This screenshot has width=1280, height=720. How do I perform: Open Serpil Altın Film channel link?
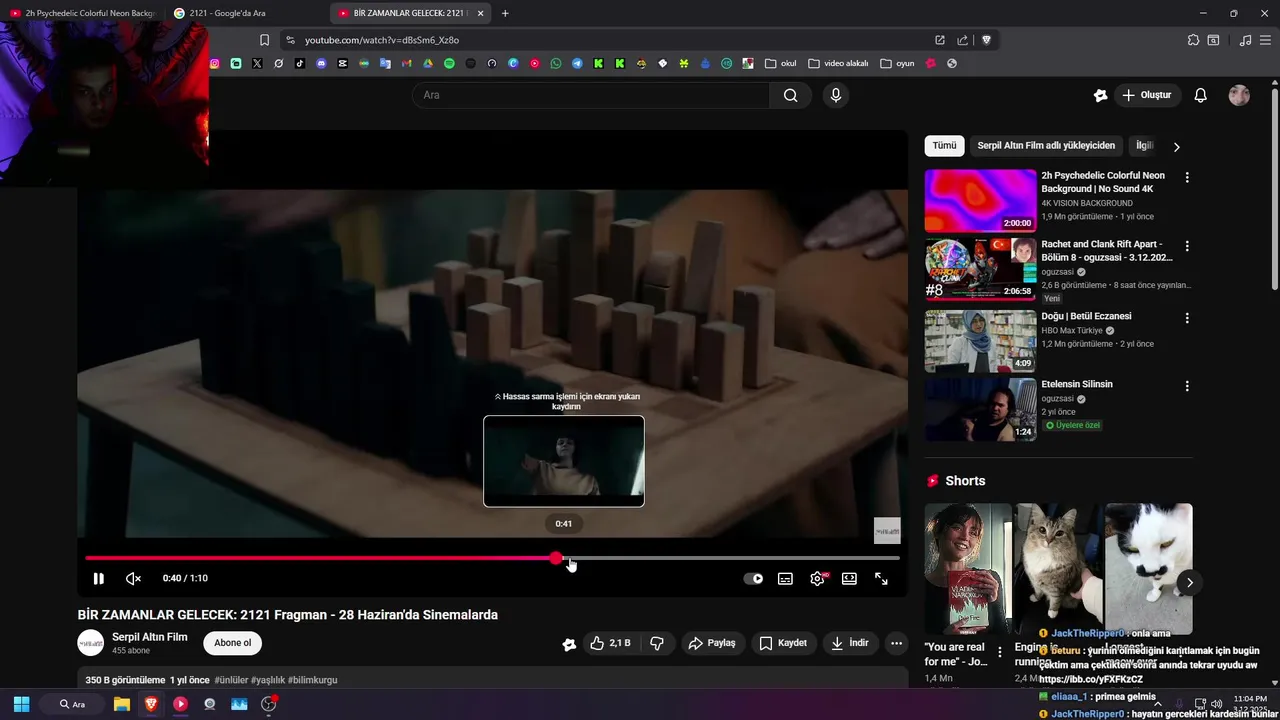(x=150, y=637)
